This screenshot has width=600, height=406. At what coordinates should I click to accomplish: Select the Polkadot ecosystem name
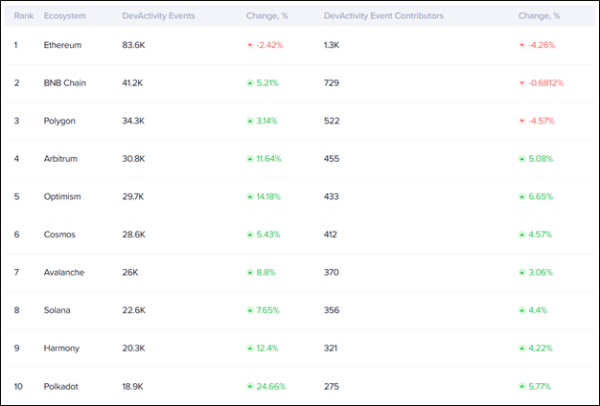[62, 384]
